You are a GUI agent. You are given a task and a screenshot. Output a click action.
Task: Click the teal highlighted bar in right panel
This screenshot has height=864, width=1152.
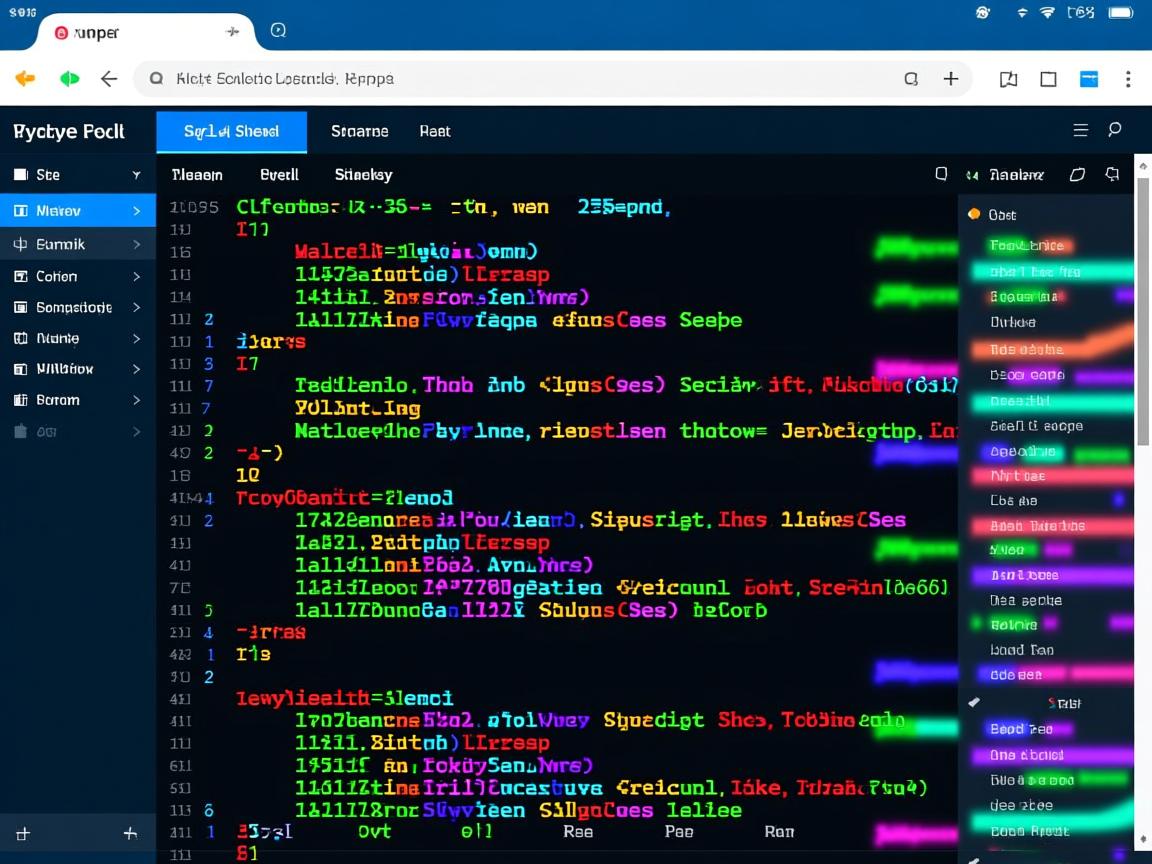pyautogui.click(x=1050, y=271)
